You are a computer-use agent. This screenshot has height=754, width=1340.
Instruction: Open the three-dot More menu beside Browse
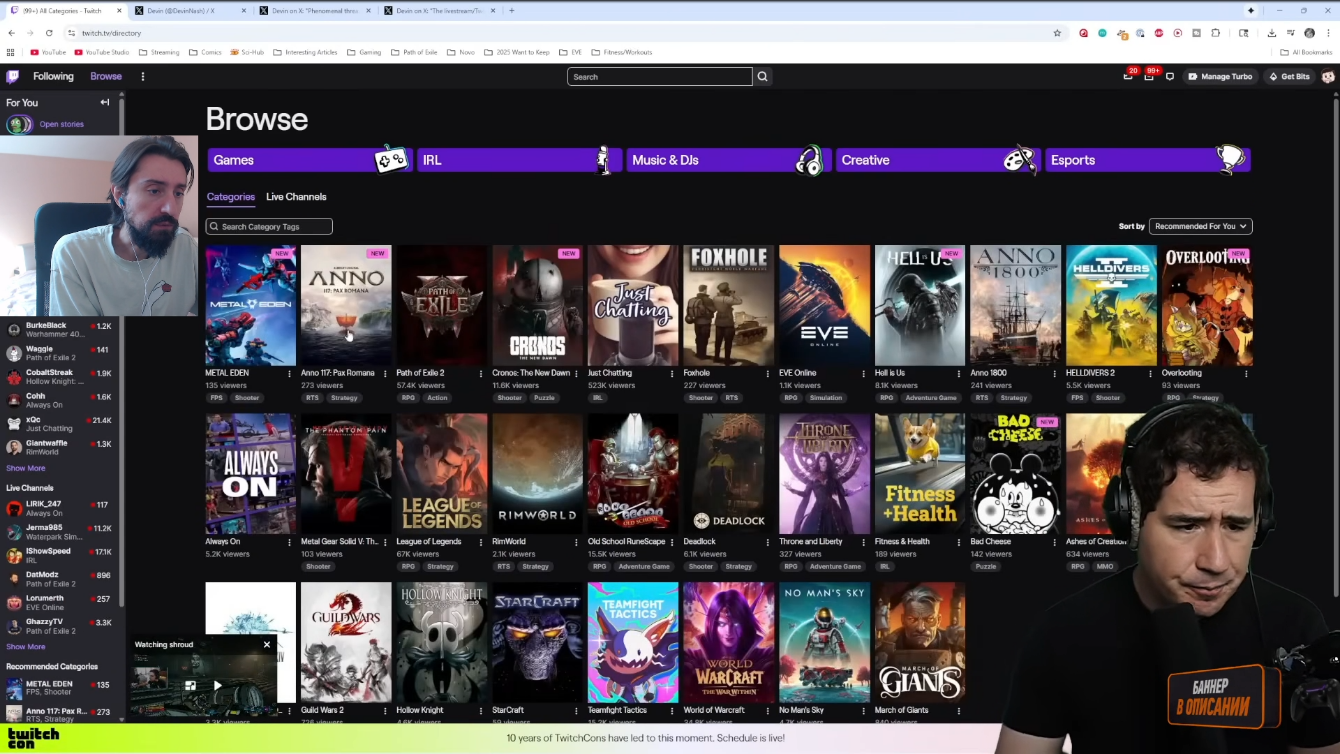tap(143, 76)
